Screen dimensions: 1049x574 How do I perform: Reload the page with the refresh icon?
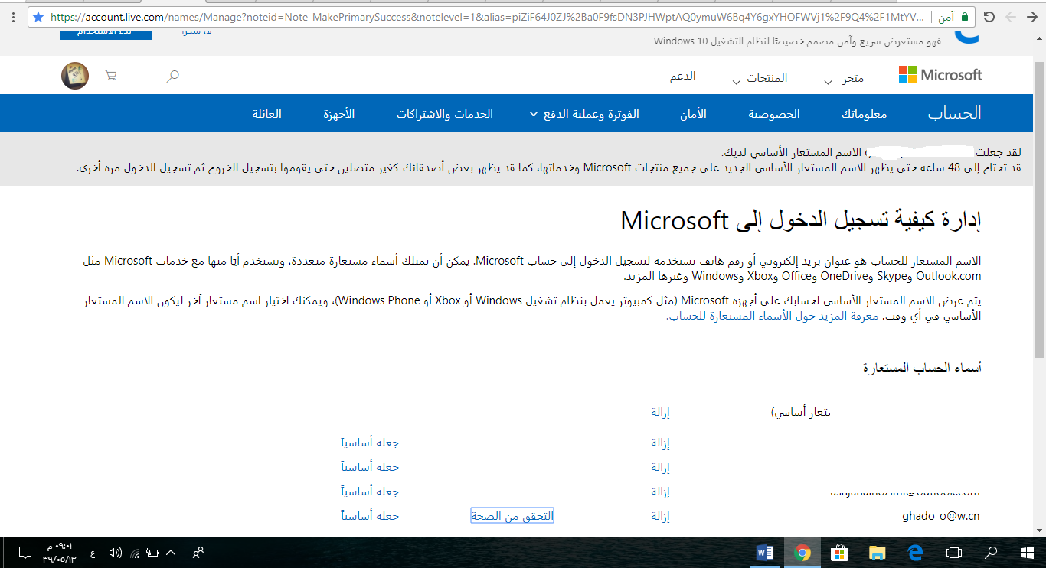click(x=989, y=17)
